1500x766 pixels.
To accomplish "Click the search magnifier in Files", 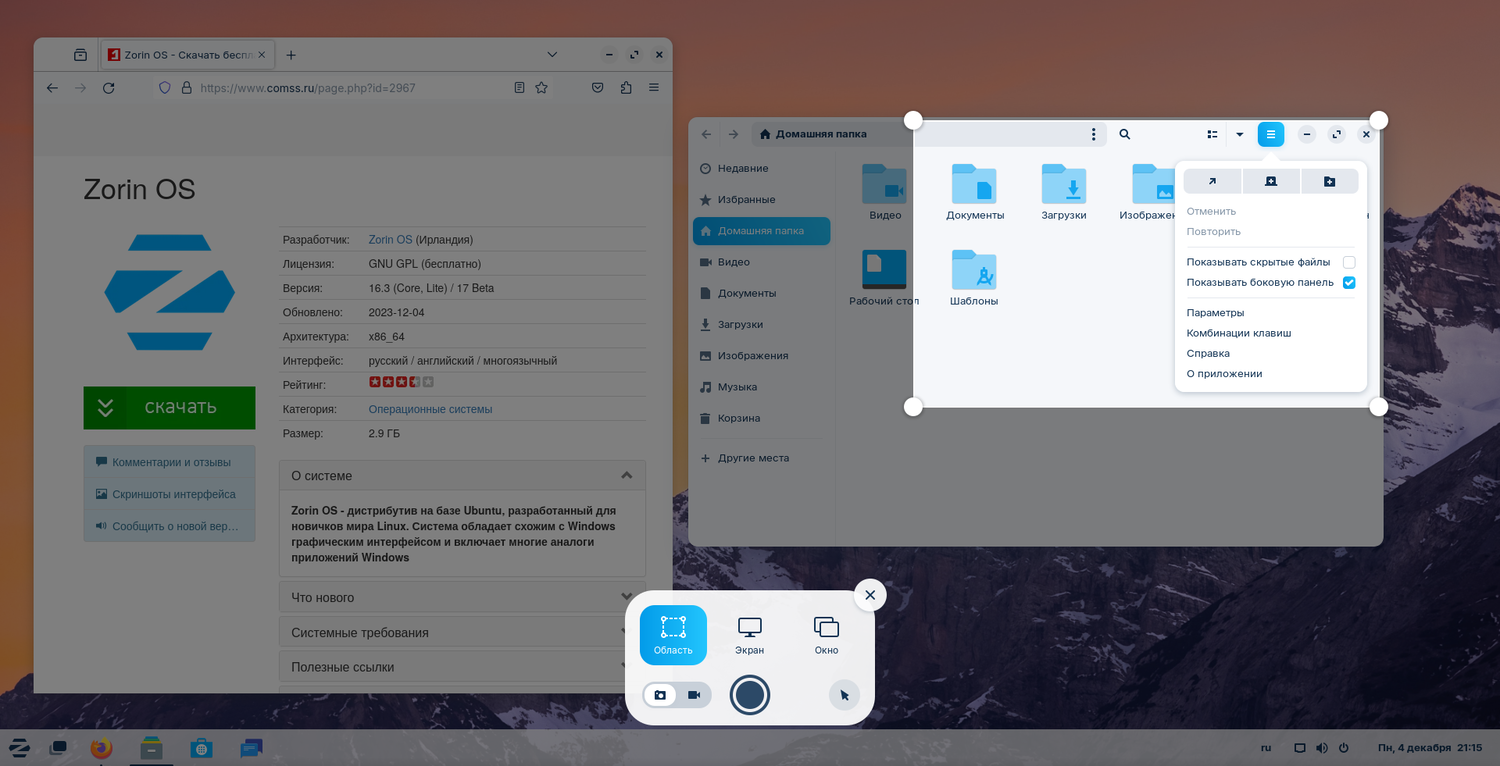I will tap(1125, 134).
